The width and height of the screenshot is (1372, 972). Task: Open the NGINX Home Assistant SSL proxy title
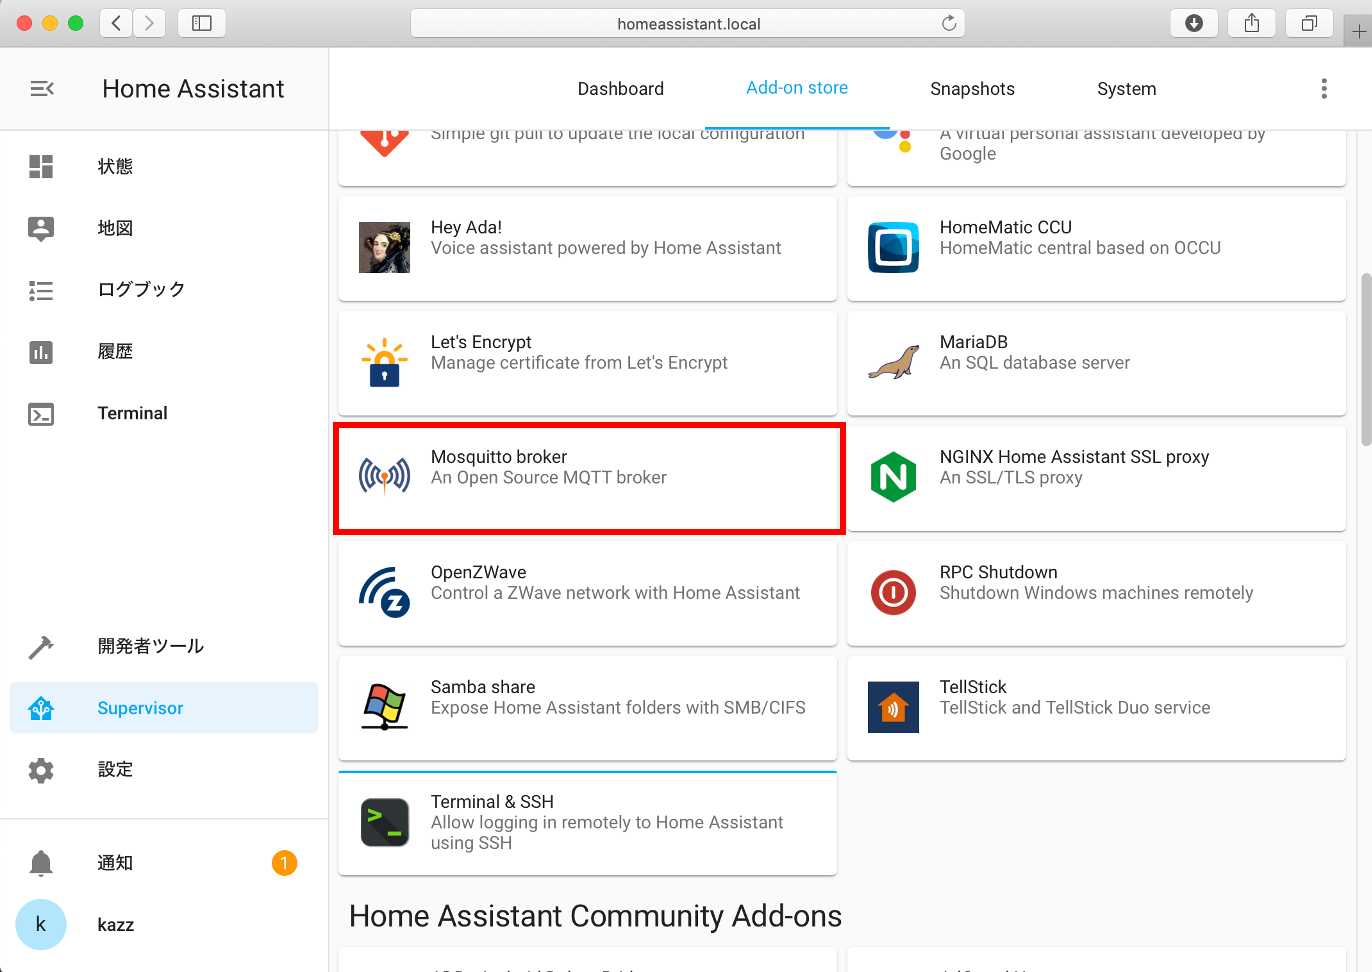[x=1075, y=457]
